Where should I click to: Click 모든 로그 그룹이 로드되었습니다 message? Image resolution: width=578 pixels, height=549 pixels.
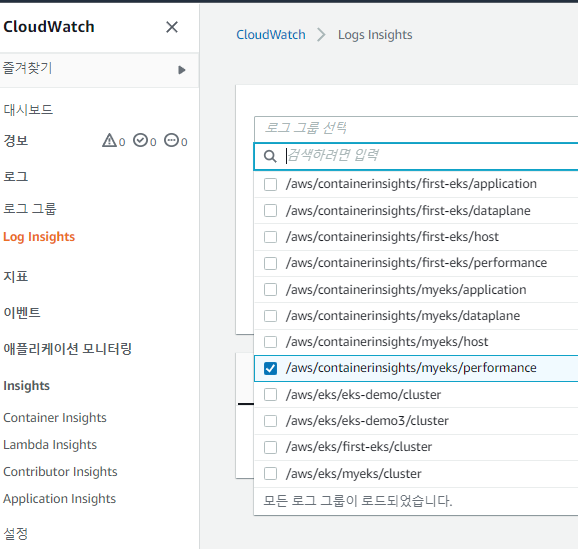[x=358, y=501]
